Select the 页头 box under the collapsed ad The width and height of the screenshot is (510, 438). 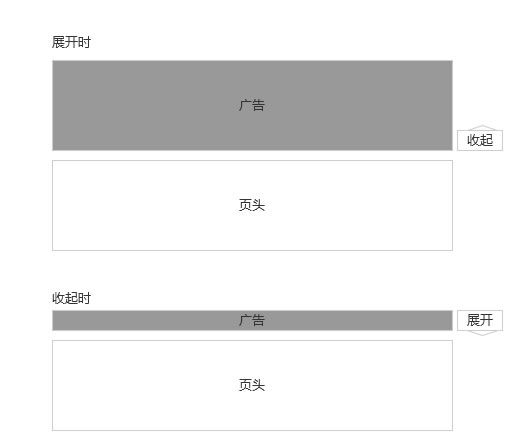tap(252, 385)
